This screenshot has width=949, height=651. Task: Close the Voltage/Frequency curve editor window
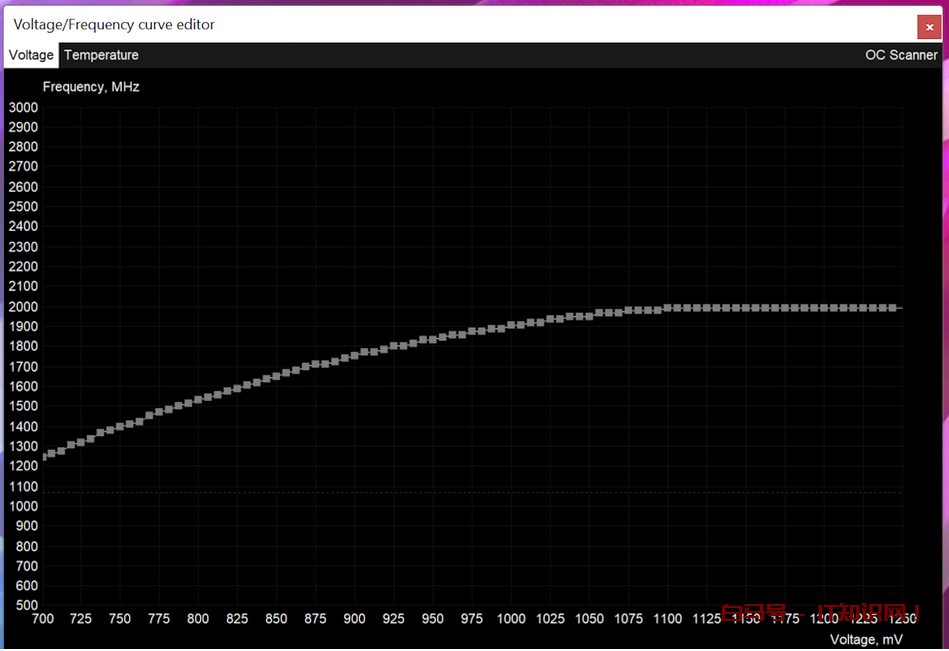(x=929, y=27)
